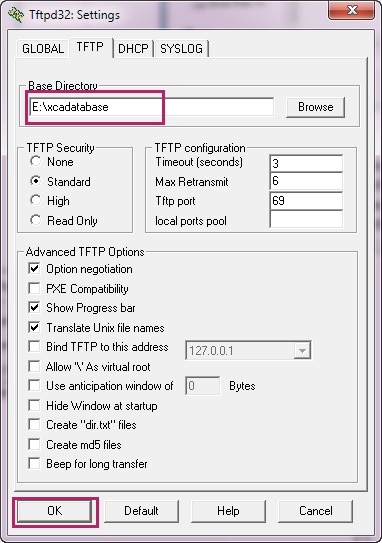Expand the 127.0.0.1 address dropdown
Screen dimensions: 382x543
click(302, 351)
